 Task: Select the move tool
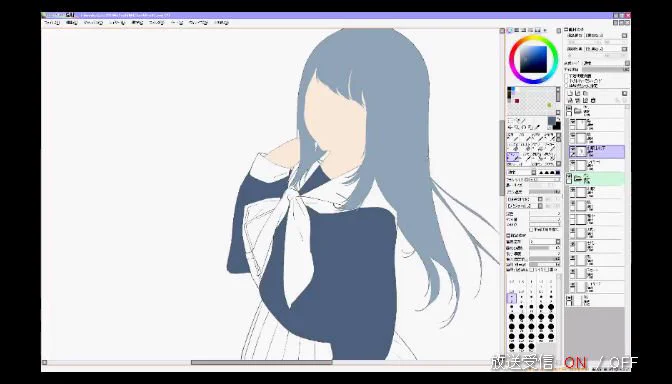point(511,127)
